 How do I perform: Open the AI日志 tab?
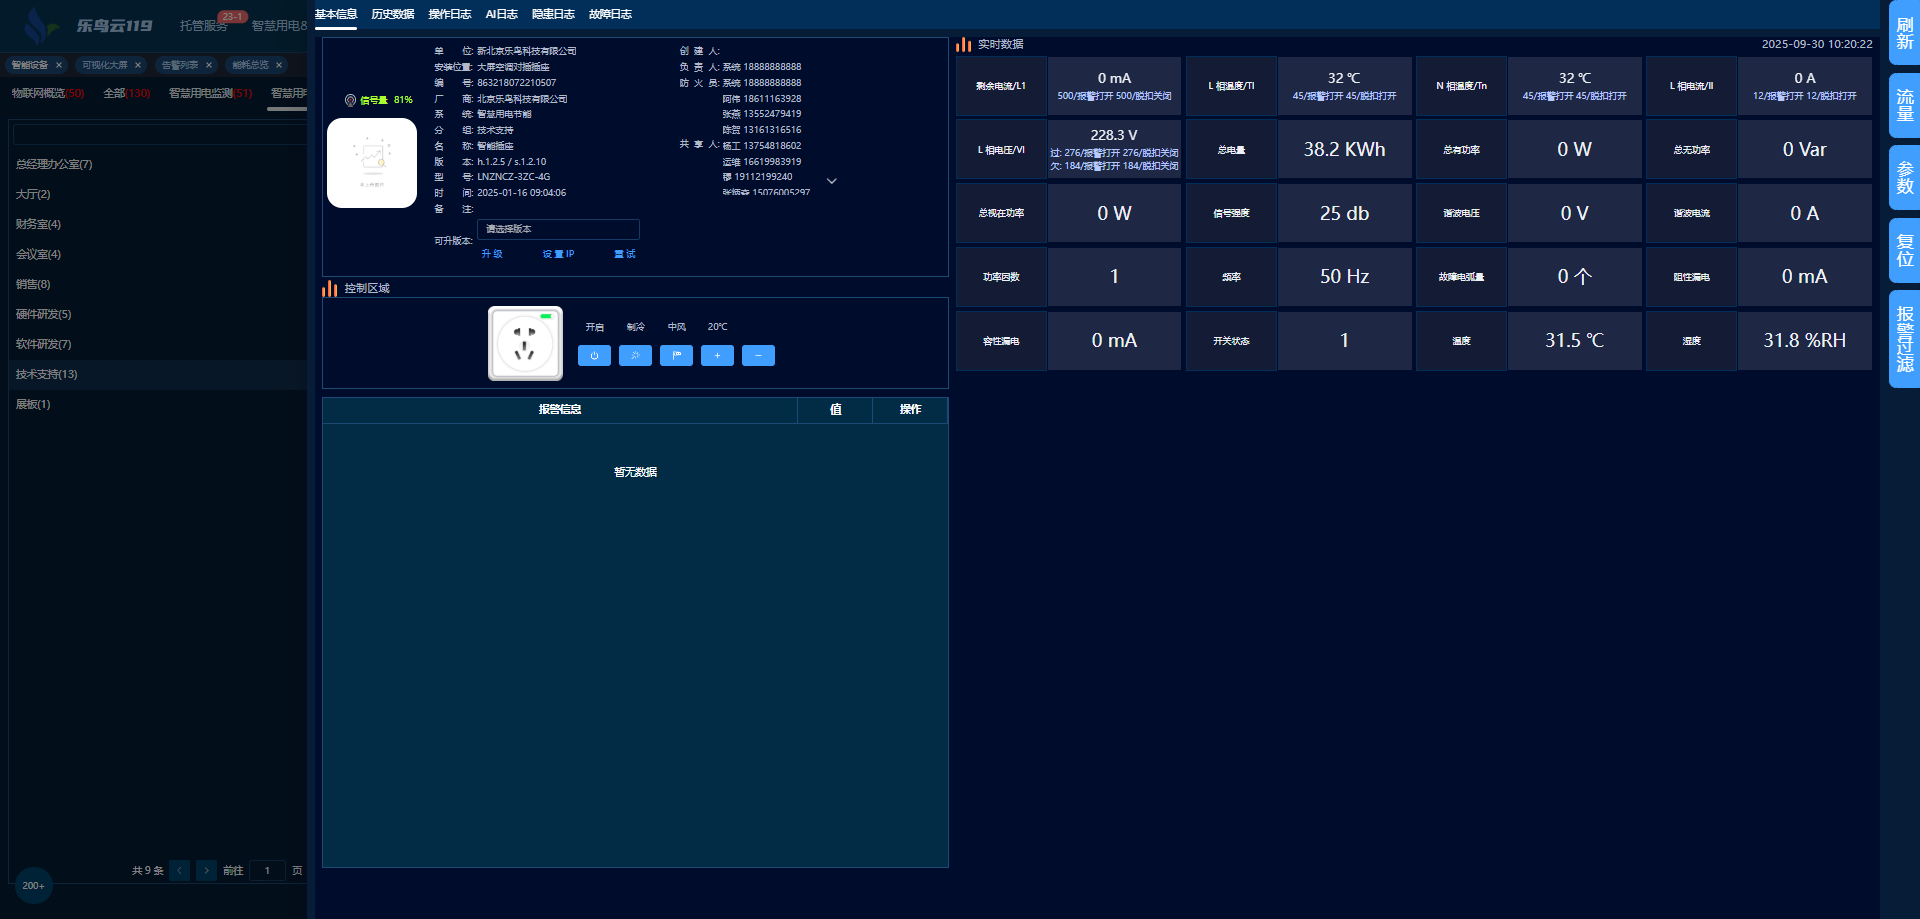[x=501, y=14]
